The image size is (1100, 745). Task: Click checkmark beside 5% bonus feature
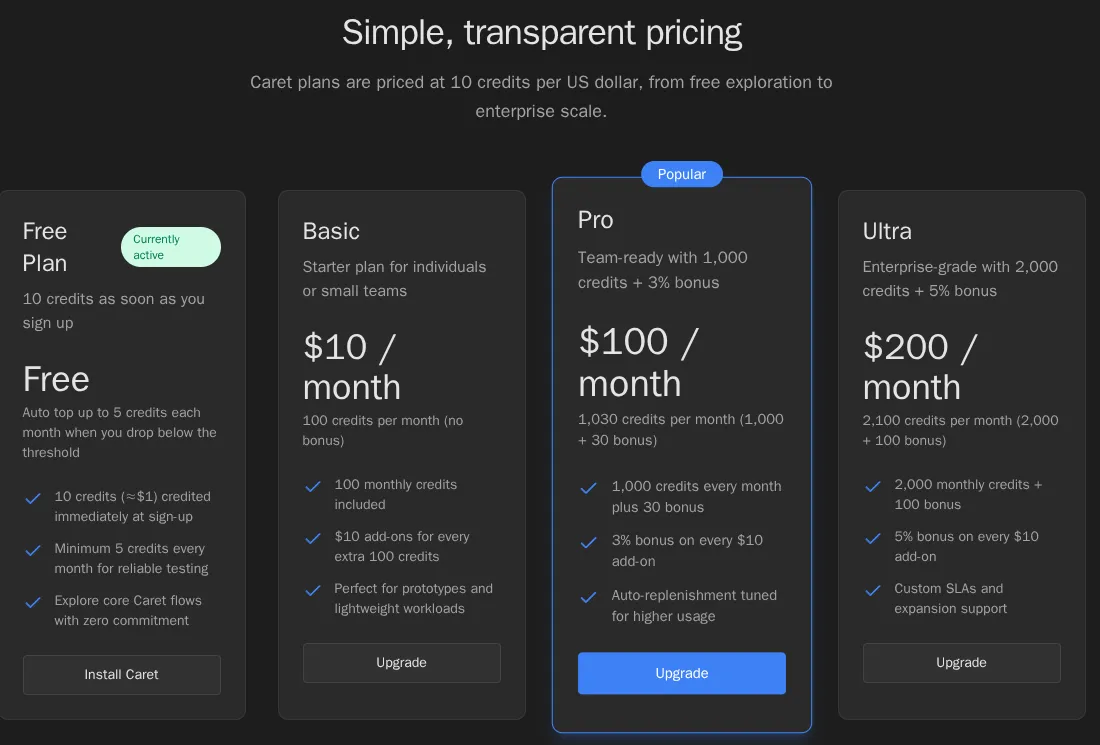873,538
